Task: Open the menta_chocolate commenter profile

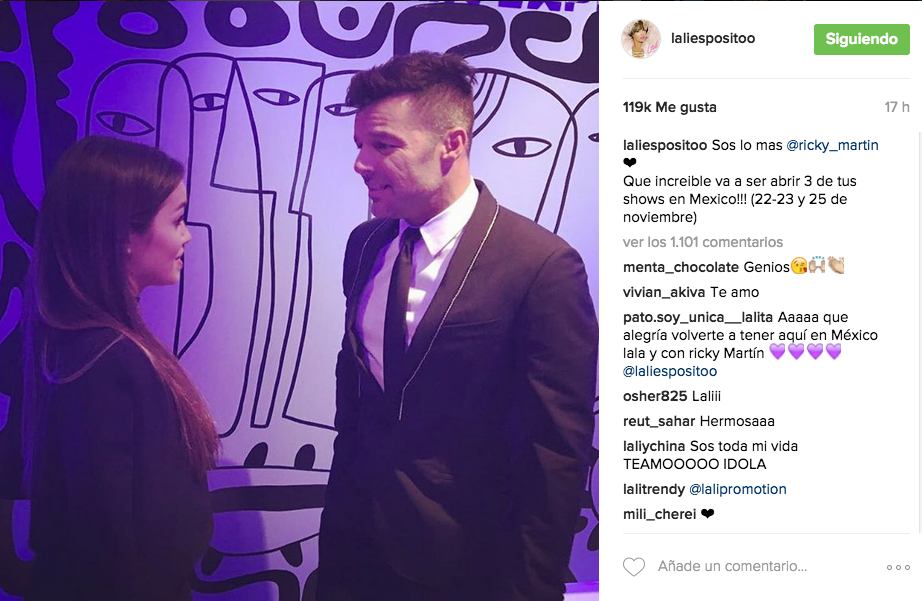Action: [681, 267]
